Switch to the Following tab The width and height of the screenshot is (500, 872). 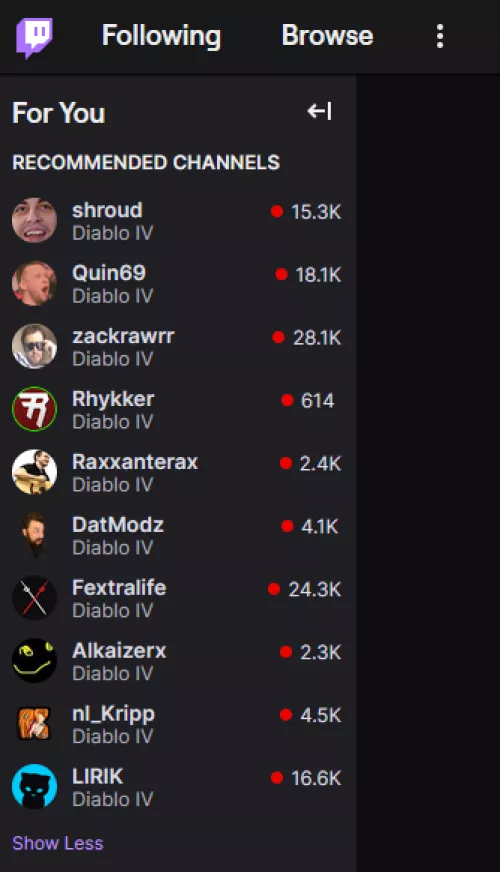click(x=161, y=36)
